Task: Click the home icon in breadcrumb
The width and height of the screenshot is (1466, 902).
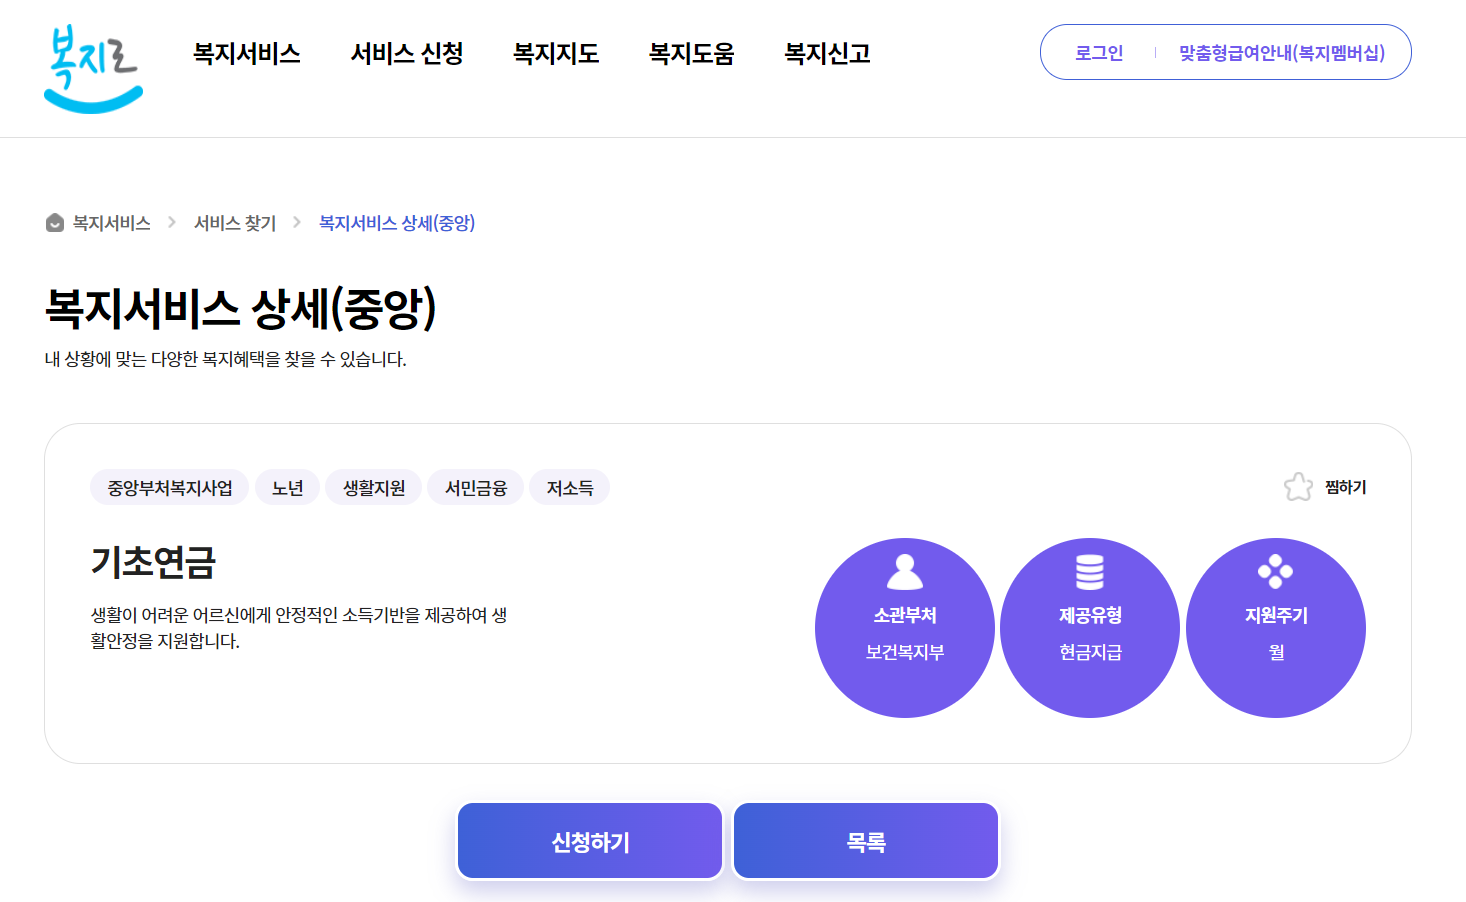Action: pyautogui.click(x=55, y=223)
